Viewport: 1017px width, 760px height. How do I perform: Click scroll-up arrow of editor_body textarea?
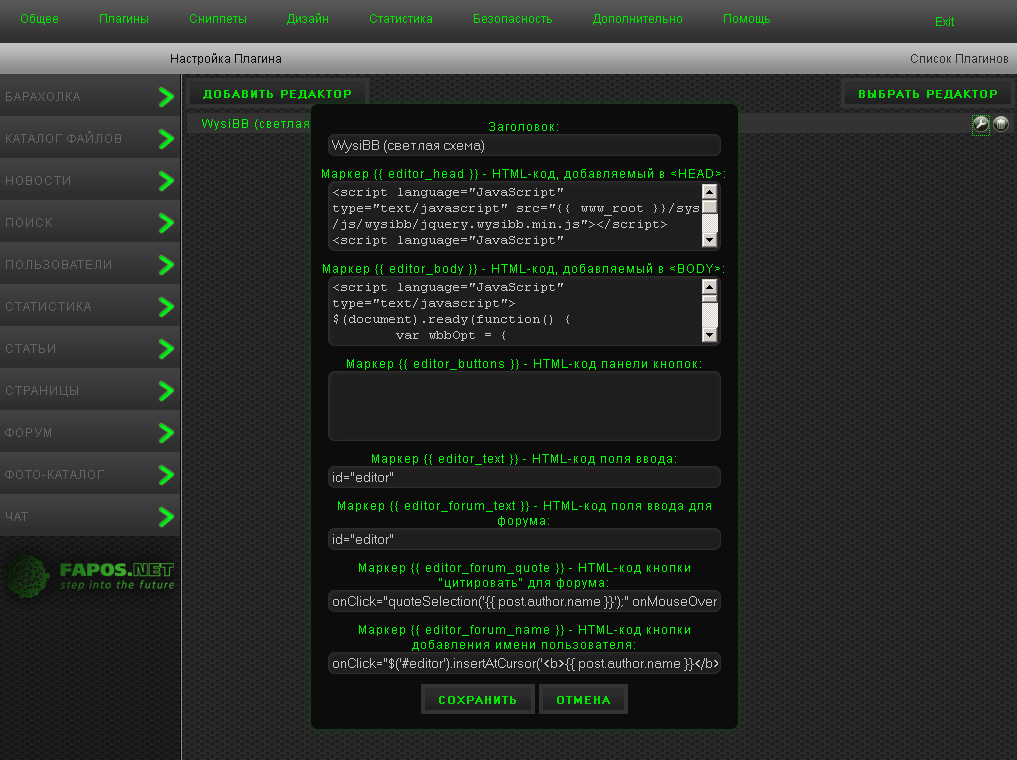710,287
